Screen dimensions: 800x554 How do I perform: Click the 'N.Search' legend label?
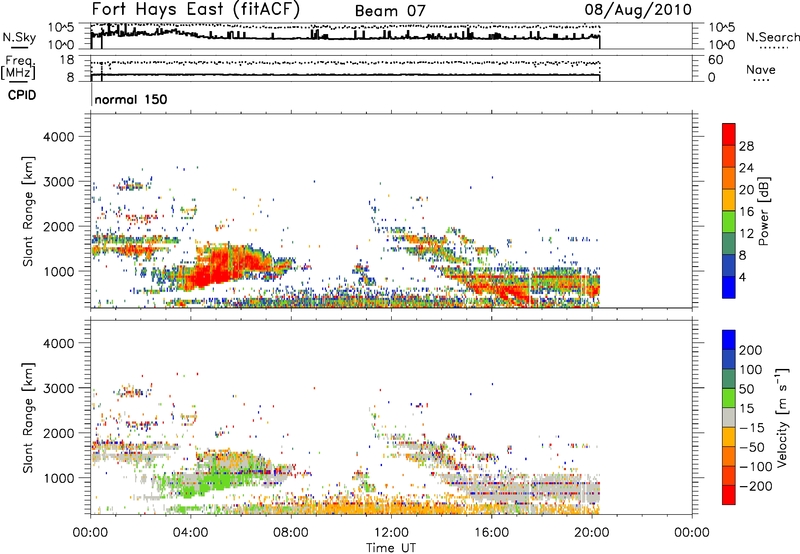coord(772,37)
